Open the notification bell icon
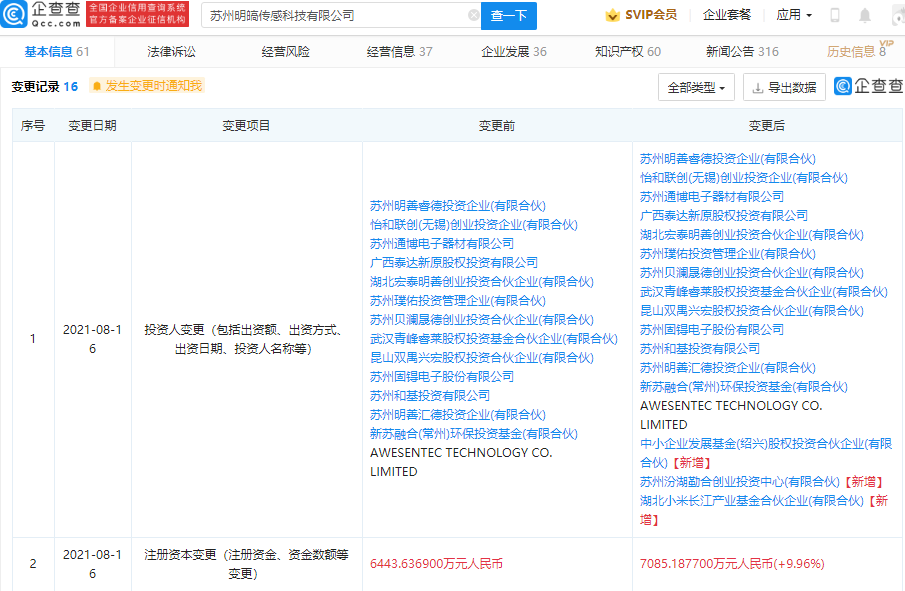This screenshot has height=591, width=905. coord(864,15)
